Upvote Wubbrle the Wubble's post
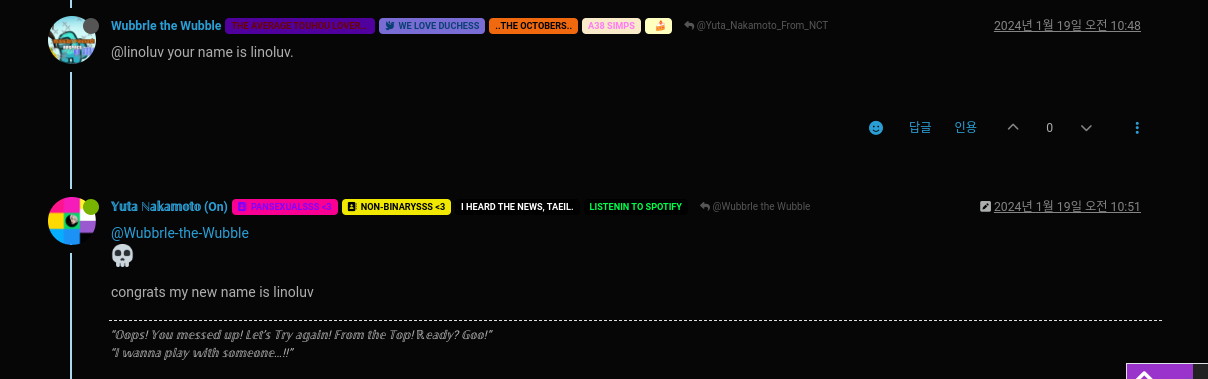Image resolution: width=1208 pixels, height=379 pixels. (1013, 127)
